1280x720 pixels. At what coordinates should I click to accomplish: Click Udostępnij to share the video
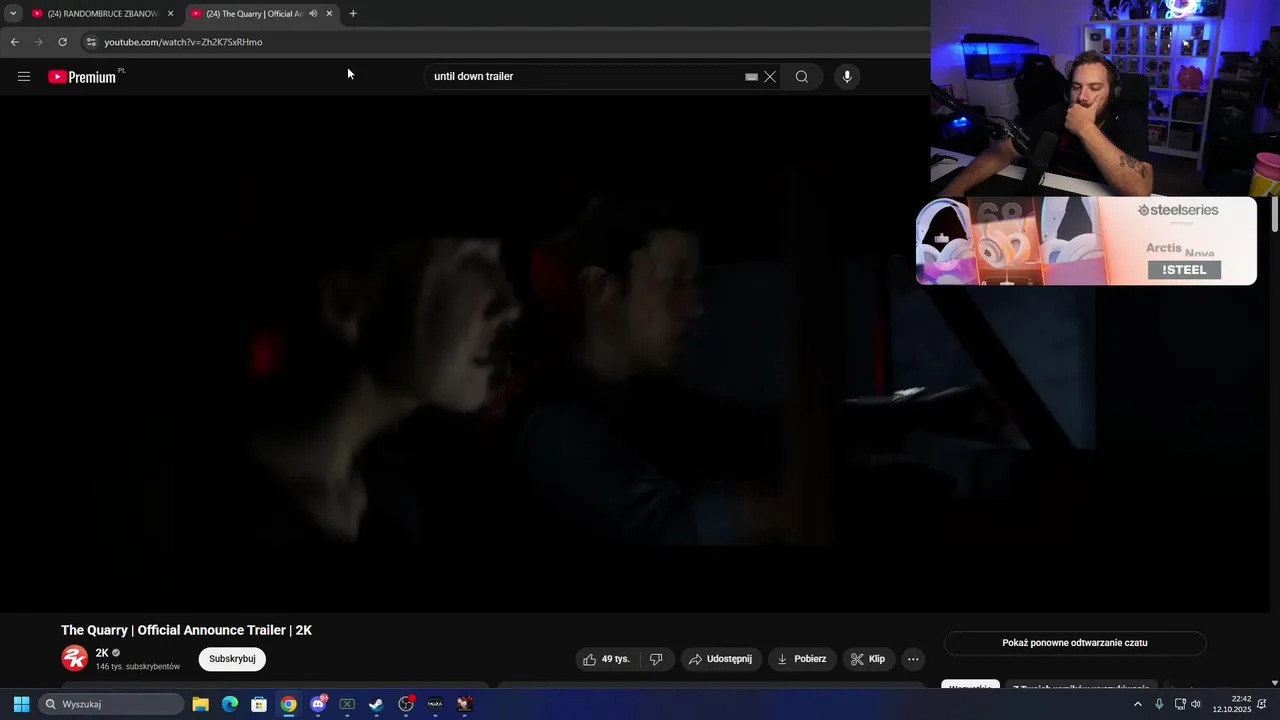point(720,659)
